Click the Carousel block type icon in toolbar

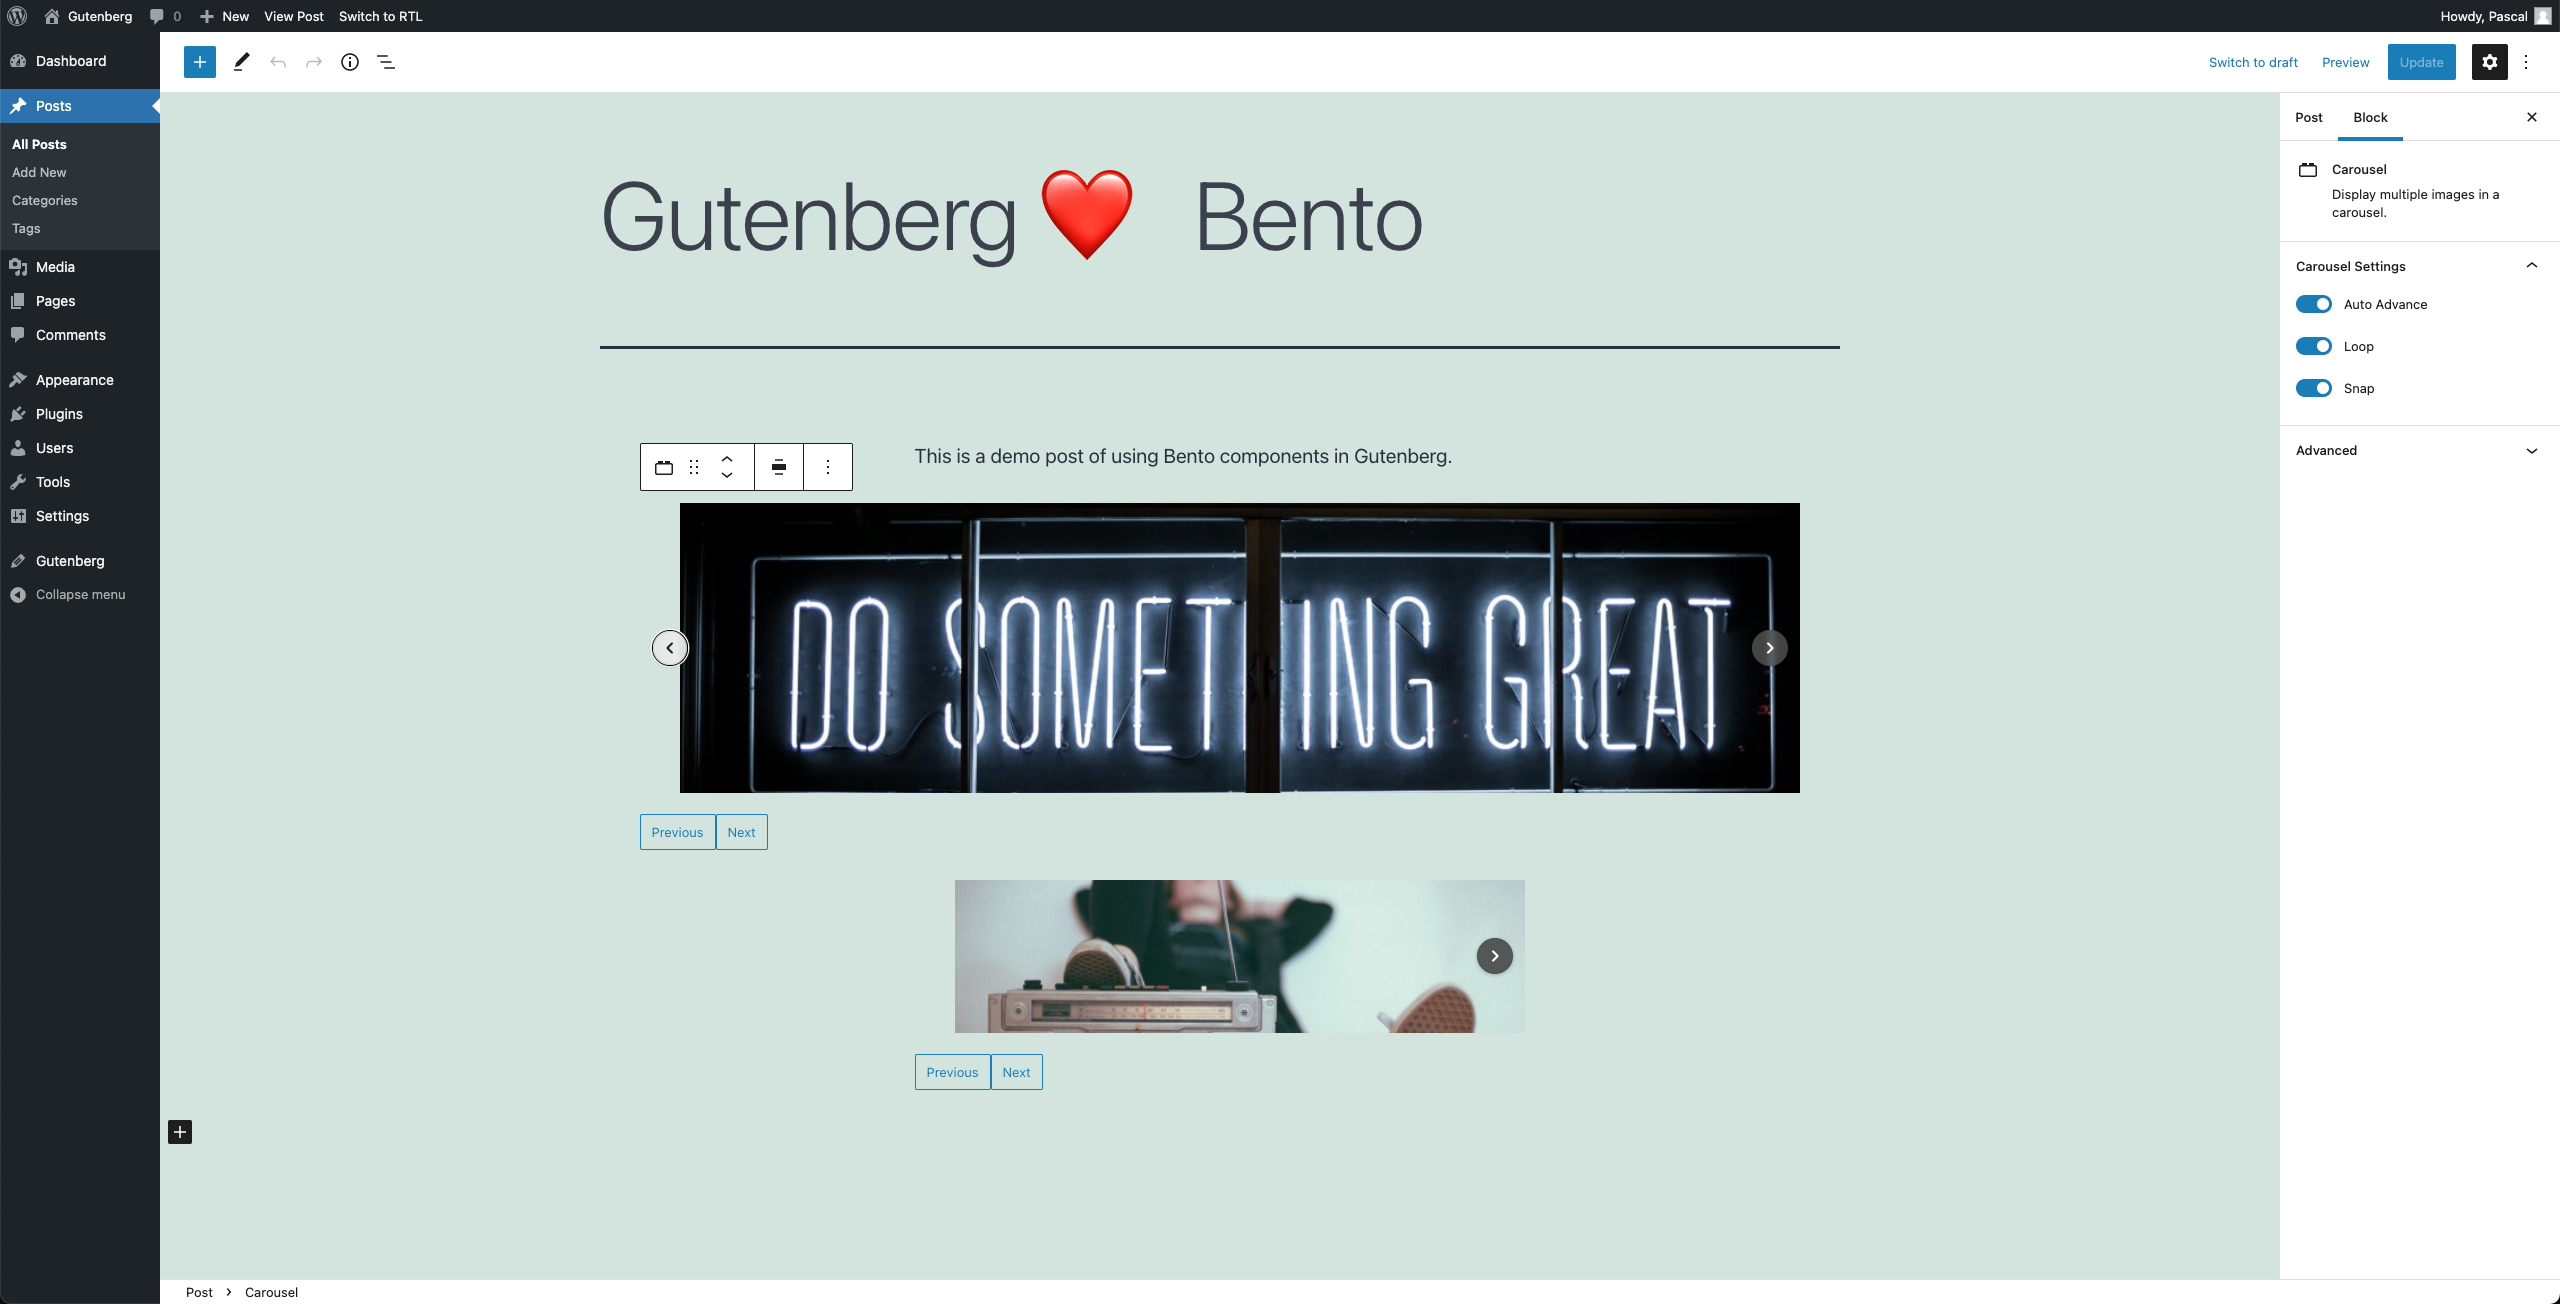click(x=664, y=467)
